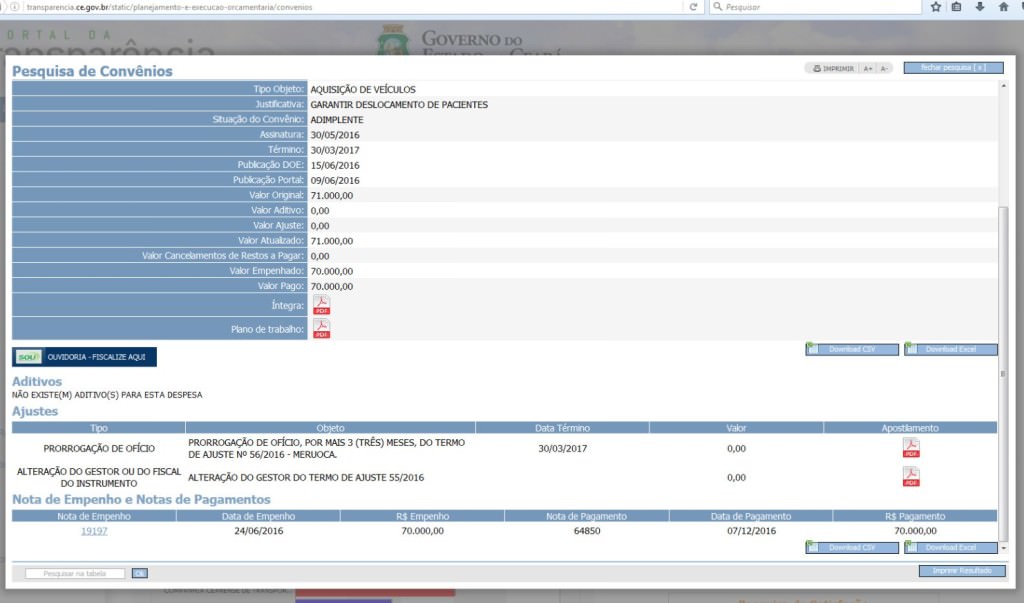Click the Imprimir printer button
1024x603 pixels.
pos(832,68)
